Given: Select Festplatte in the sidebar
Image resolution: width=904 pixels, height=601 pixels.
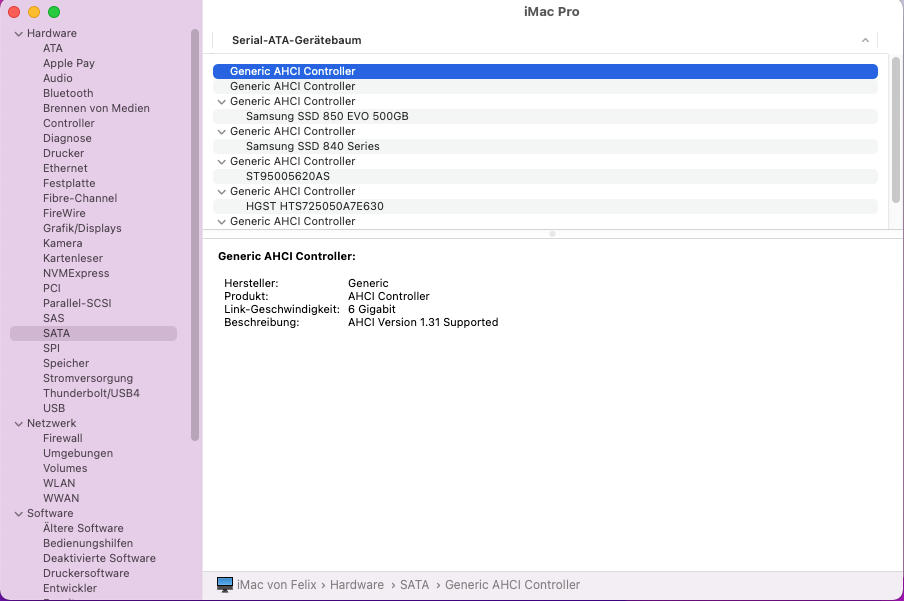Looking at the screenshot, I should click(x=69, y=183).
